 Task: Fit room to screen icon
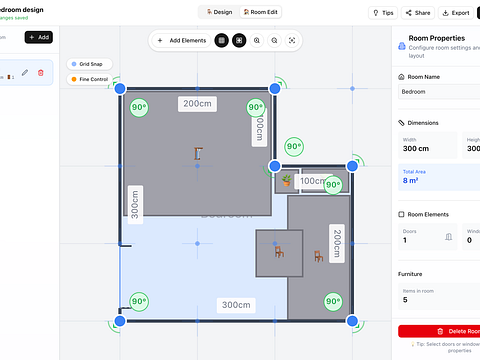click(292, 41)
